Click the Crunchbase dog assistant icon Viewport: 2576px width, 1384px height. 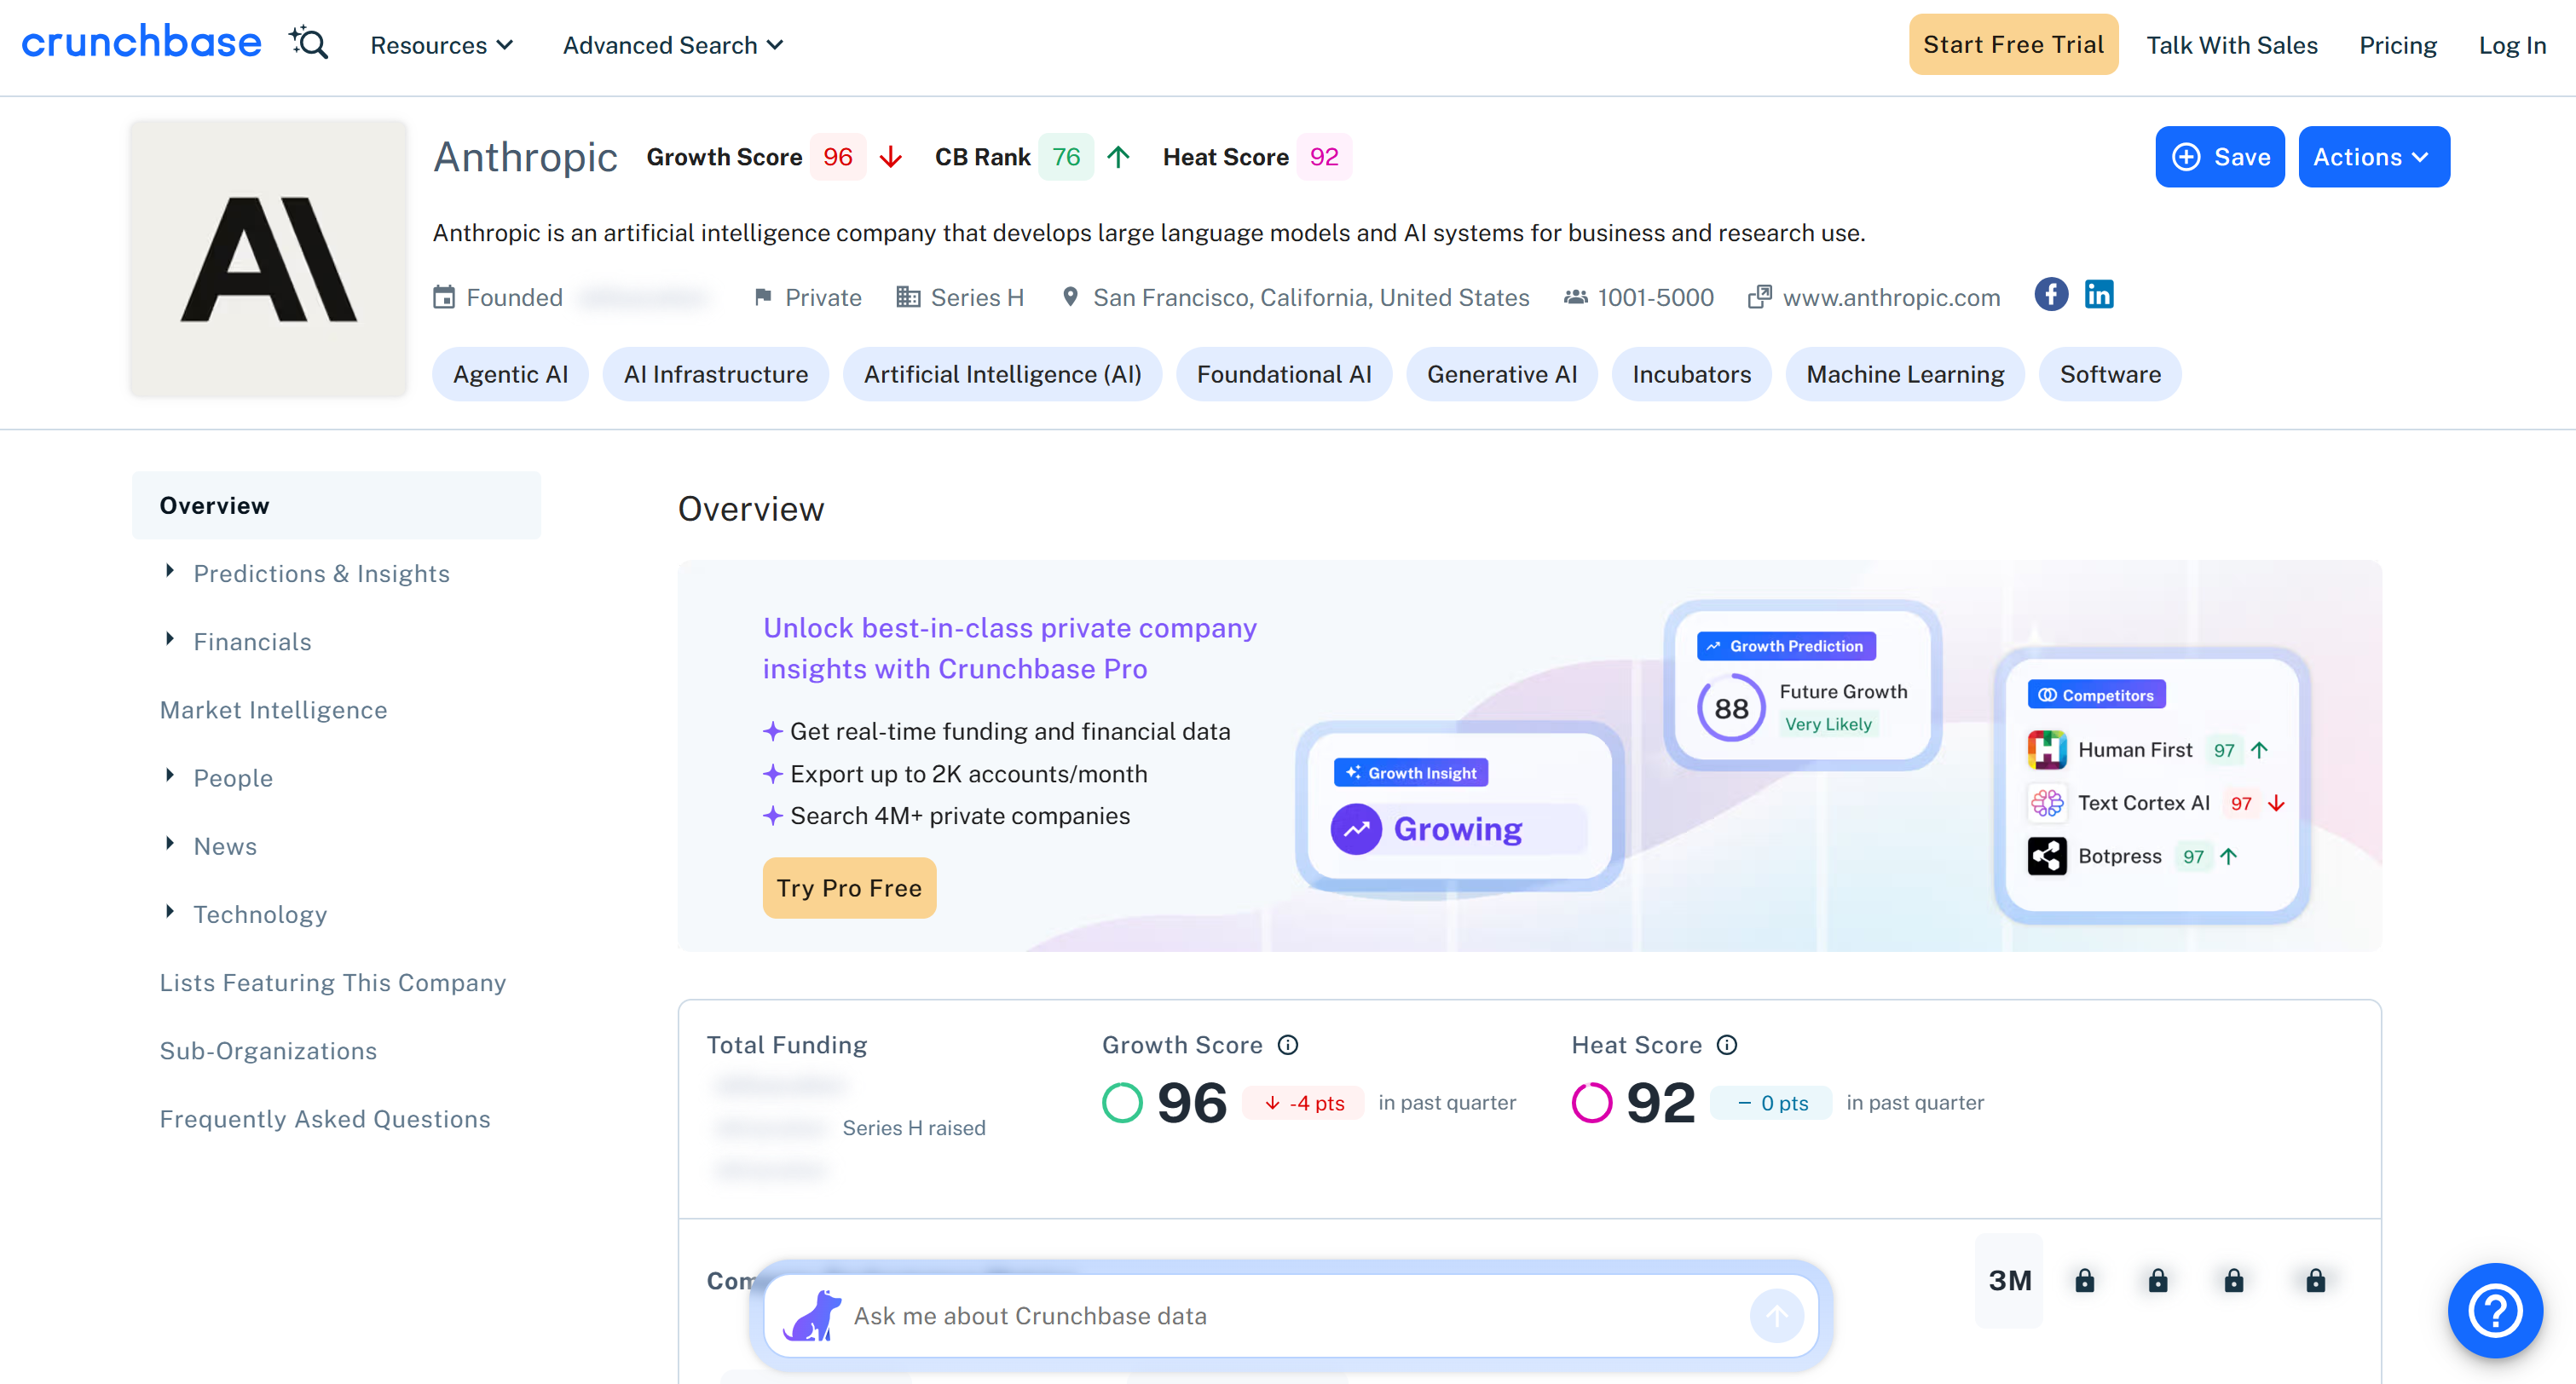pos(812,1315)
